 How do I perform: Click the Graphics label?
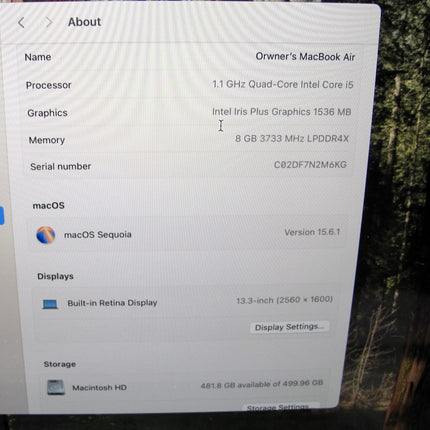coord(47,113)
